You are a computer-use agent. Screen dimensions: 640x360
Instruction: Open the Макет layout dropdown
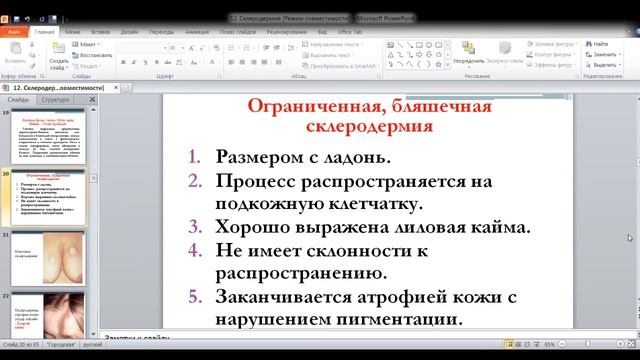click(x=86, y=44)
